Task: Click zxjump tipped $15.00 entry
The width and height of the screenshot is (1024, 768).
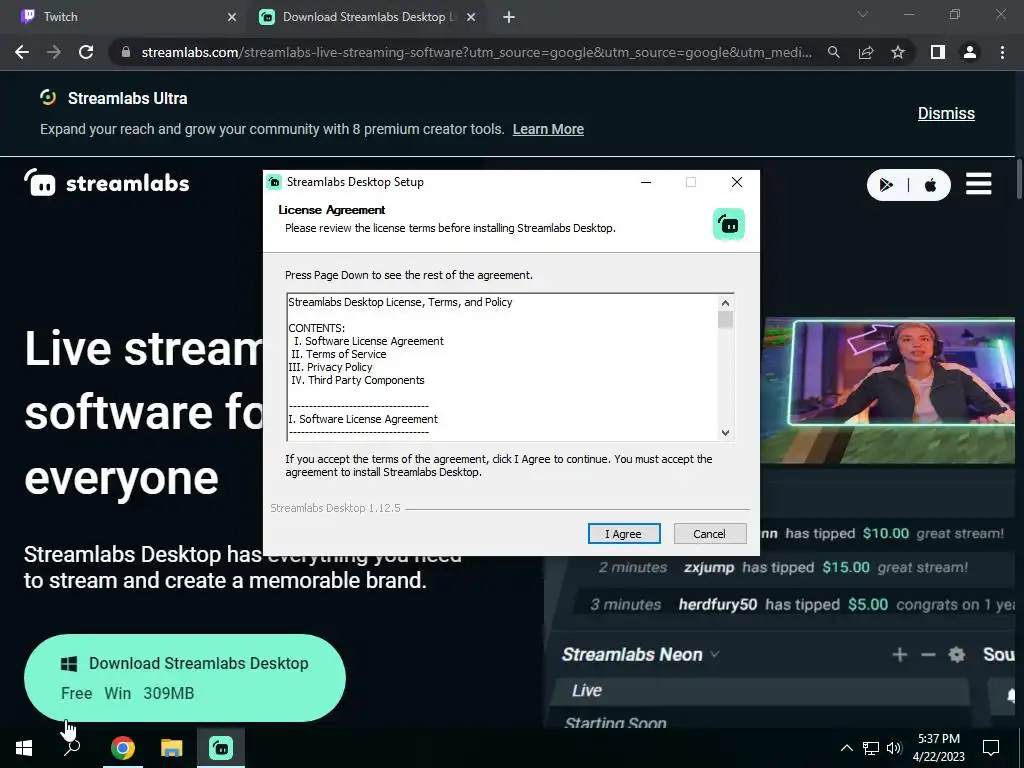Action: tap(783, 568)
